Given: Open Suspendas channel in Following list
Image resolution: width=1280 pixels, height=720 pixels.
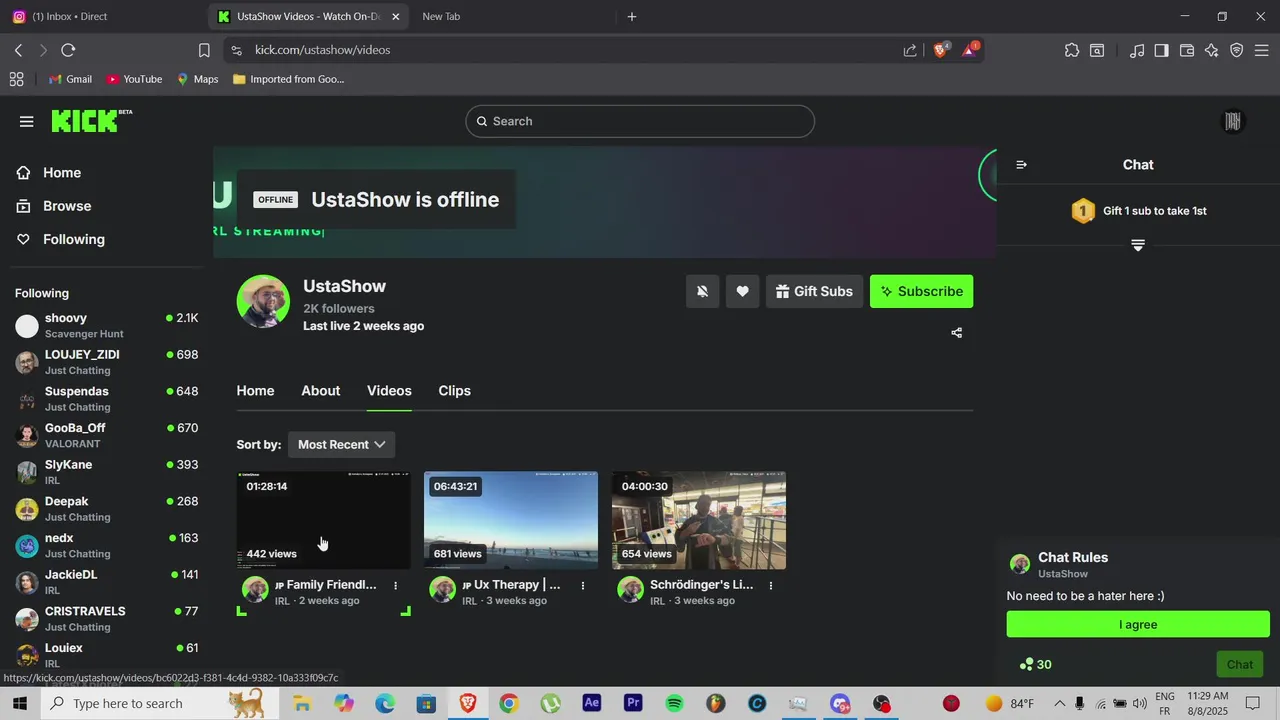Looking at the screenshot, I should [x=107, y=399].
